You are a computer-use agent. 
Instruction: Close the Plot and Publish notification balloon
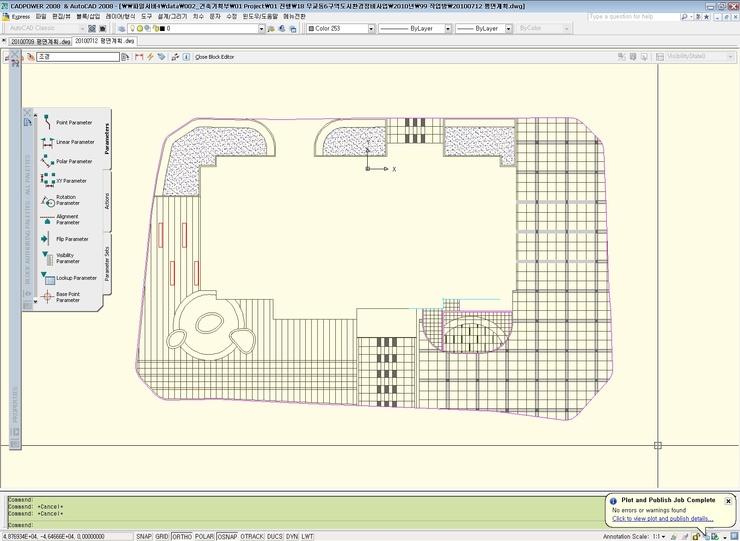(x=728, y=501)
